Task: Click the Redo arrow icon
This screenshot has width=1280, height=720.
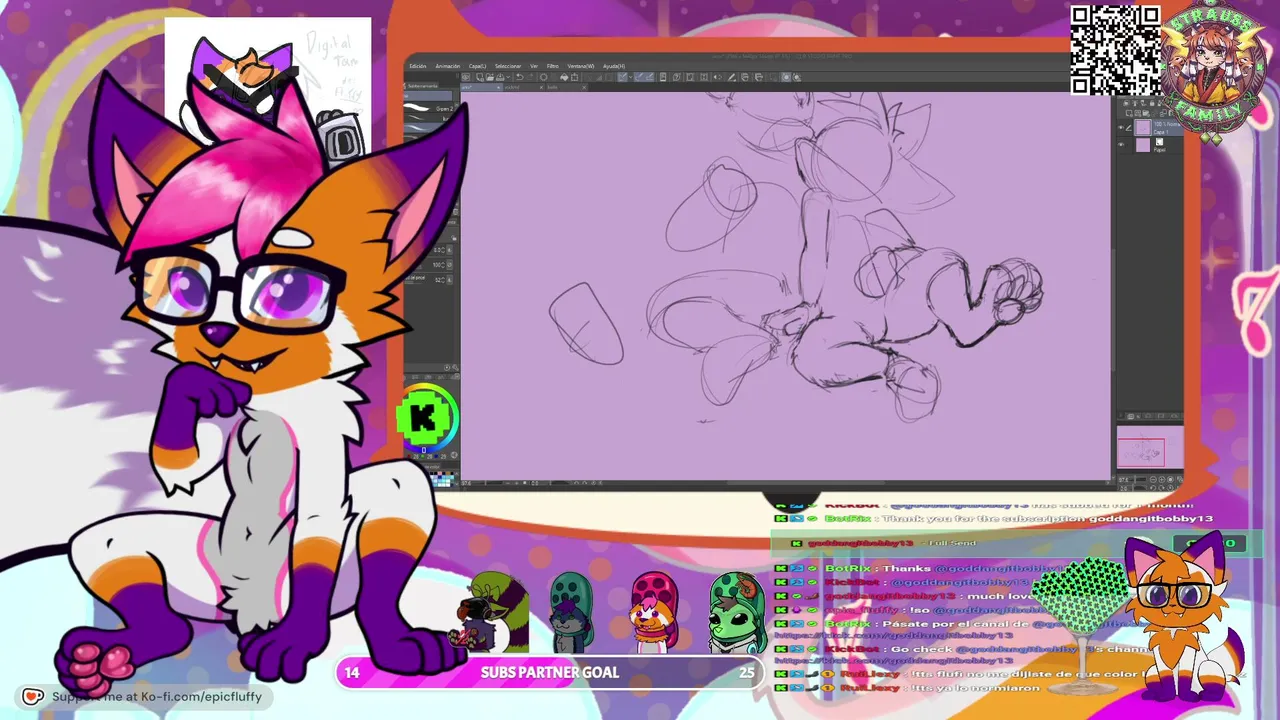Action: coord(530,77)
